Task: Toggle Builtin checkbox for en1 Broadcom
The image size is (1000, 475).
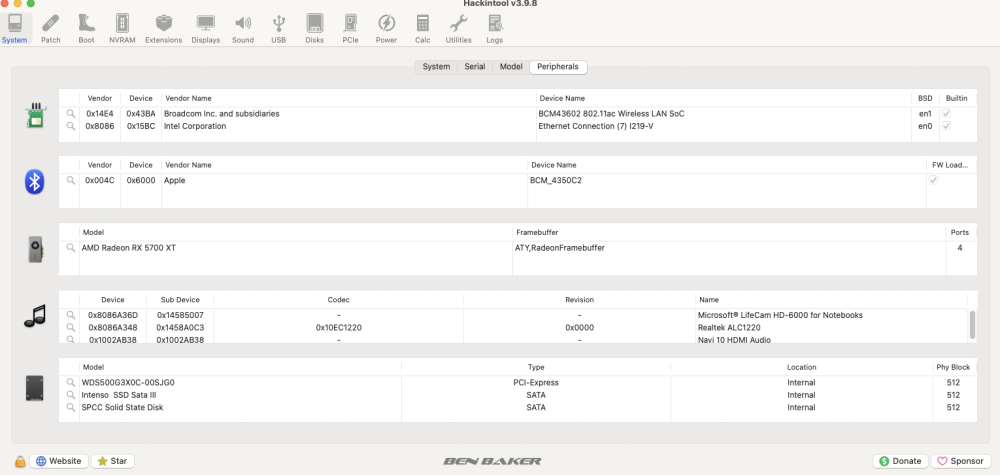Action: point(946,113)
